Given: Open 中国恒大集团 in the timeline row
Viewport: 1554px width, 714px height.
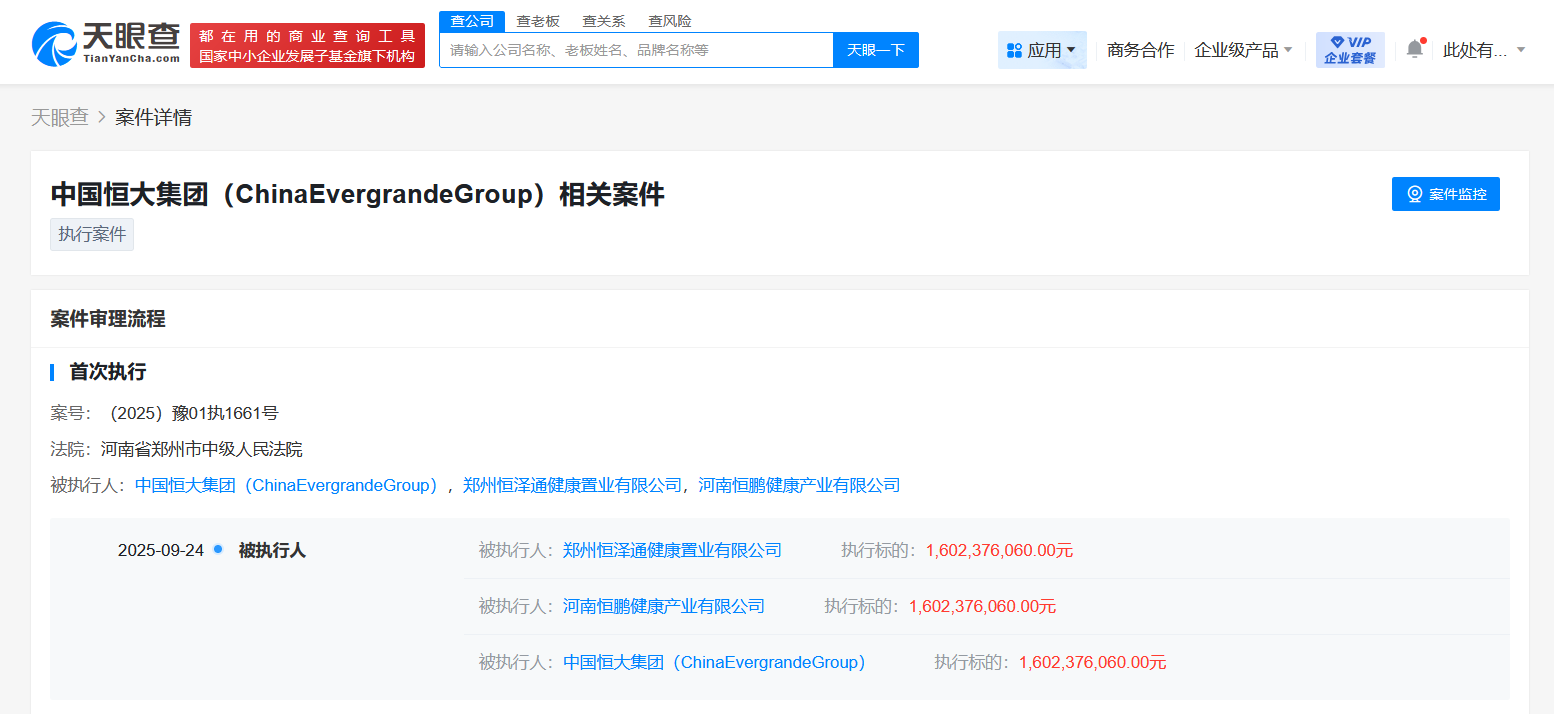Looking at the screenshot, I should (x=714, y=662).
